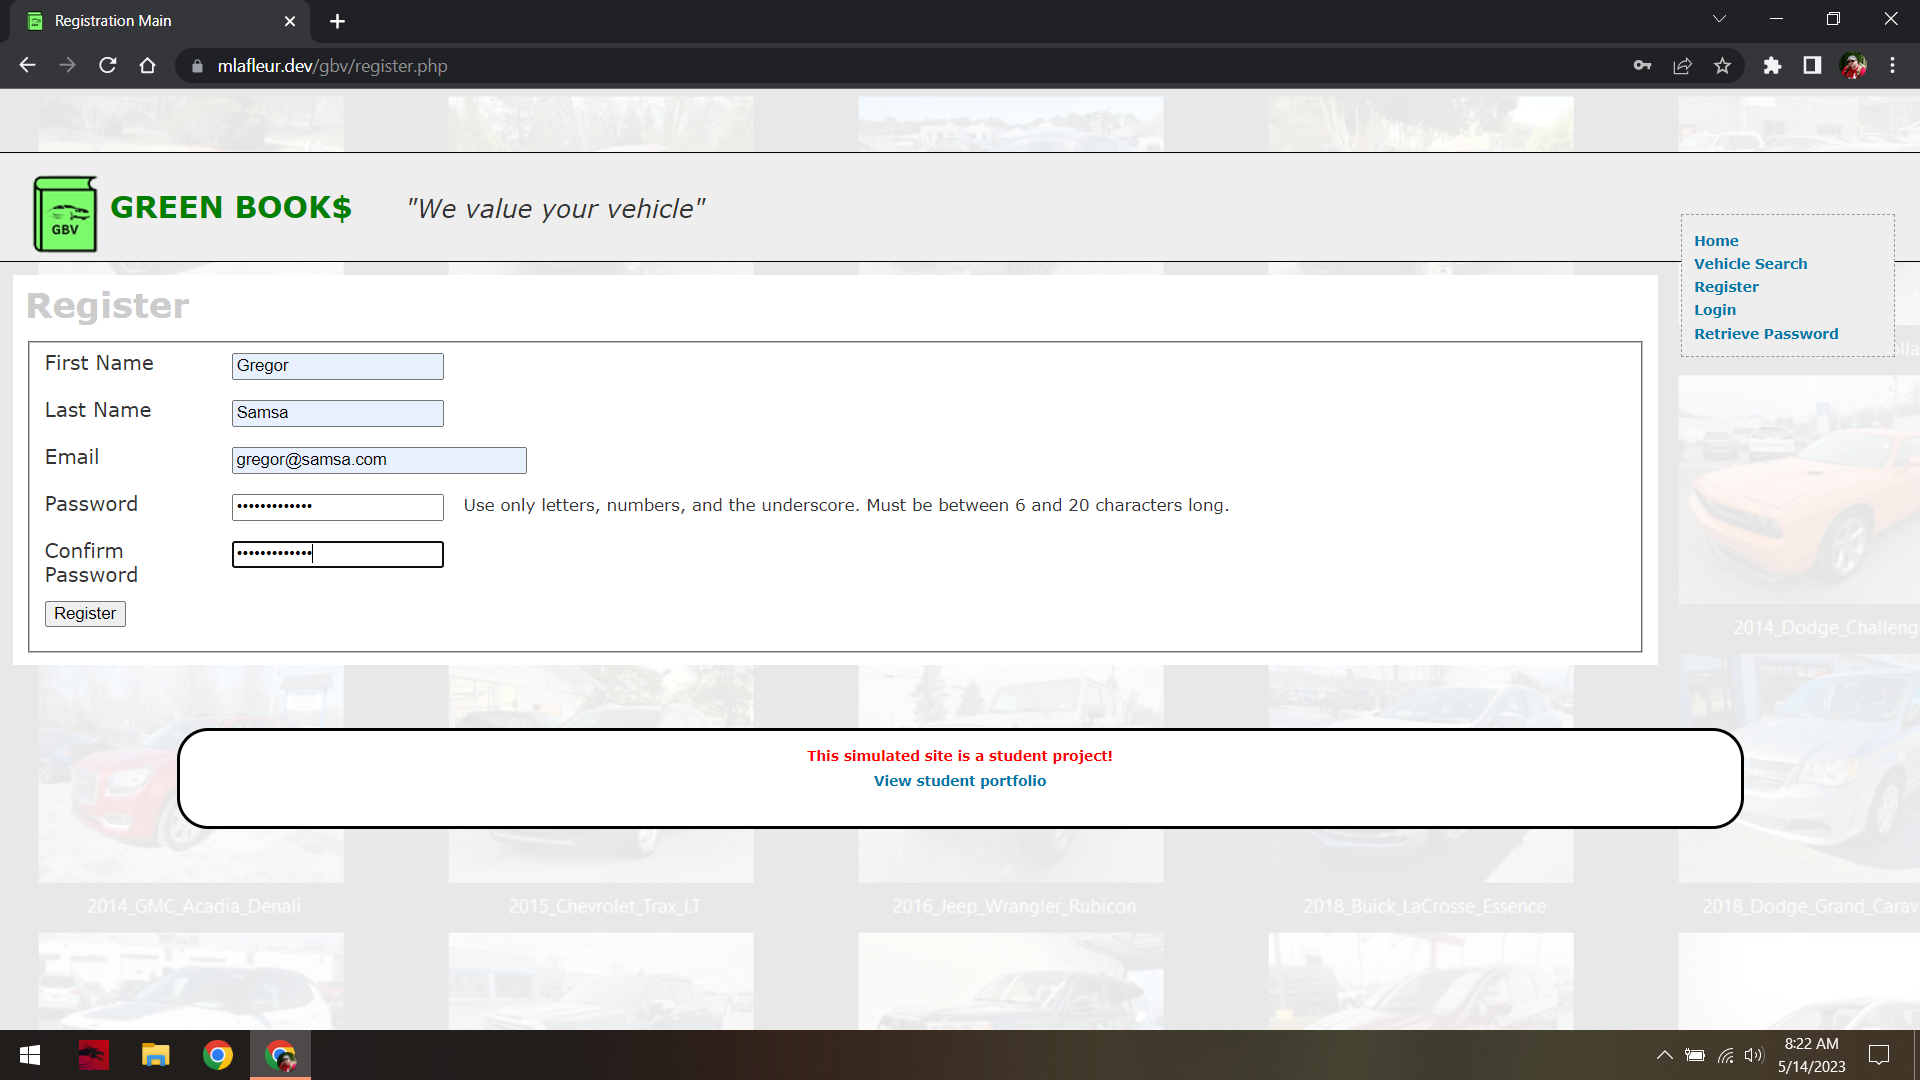Focus the Email input field
This screenshot has width=1920, height=1080.
click(378, 460)
